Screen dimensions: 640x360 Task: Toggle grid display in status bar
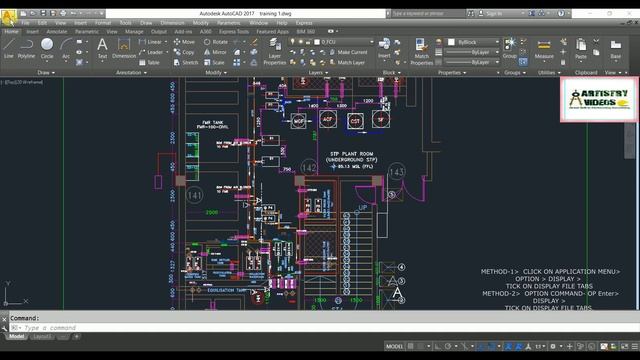coord(411,346)
